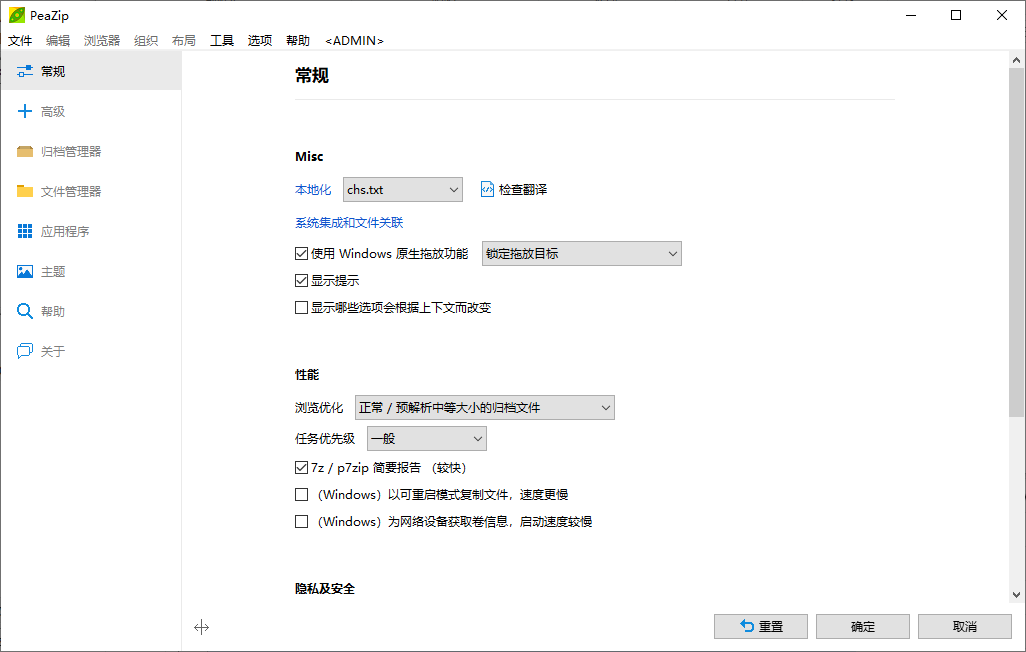Image resolution: width=1026 pixels, height=652 pixels.
Task: Switch to the 高级 settings page label
Action: point(53,111)
